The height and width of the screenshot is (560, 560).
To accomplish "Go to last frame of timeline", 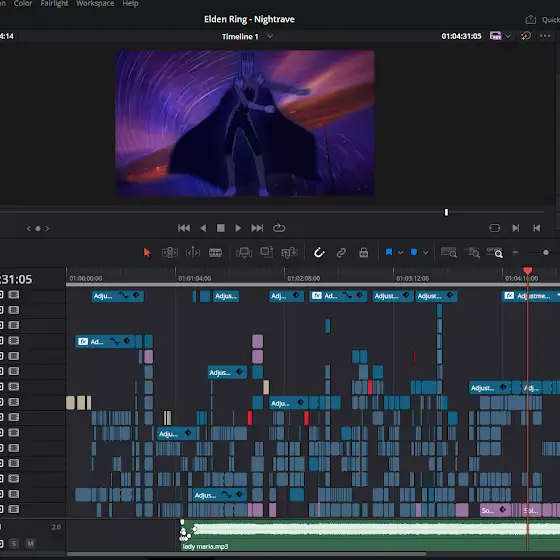I will click(x=257, y=228).
